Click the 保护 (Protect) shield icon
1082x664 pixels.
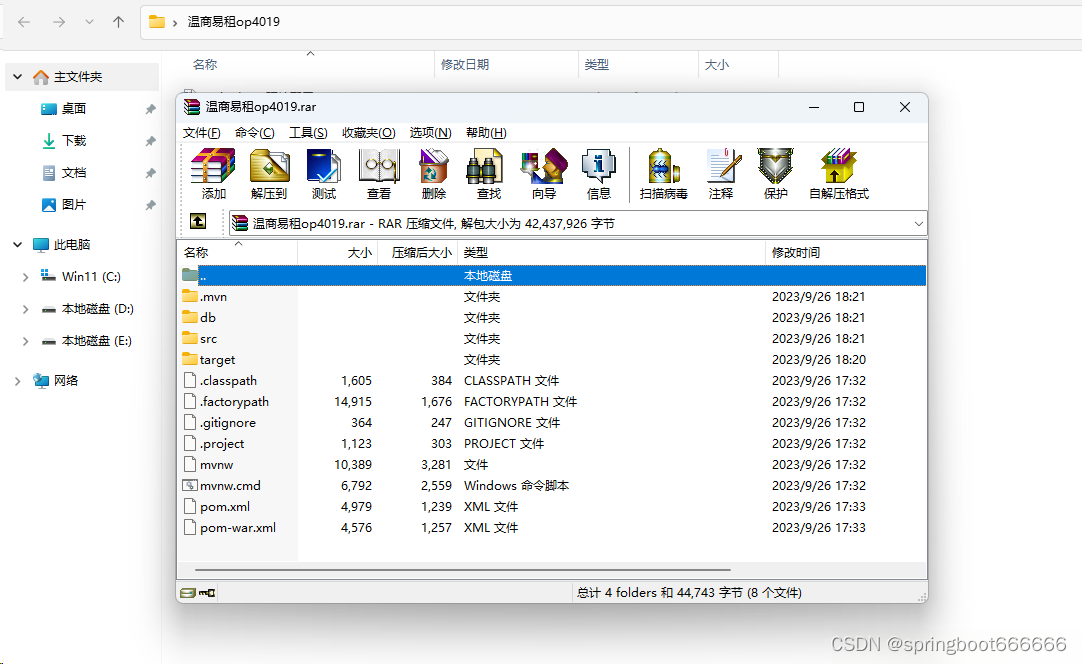coord(775,166)
